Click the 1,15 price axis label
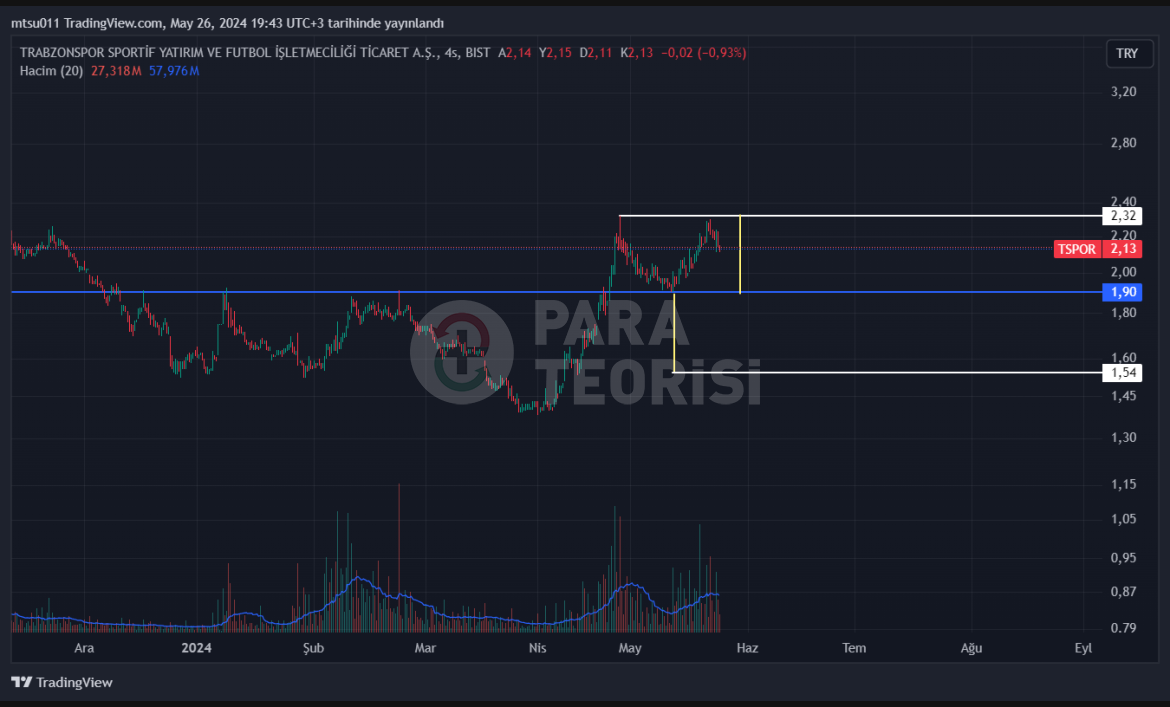1170x707 pixels. 1123,485
